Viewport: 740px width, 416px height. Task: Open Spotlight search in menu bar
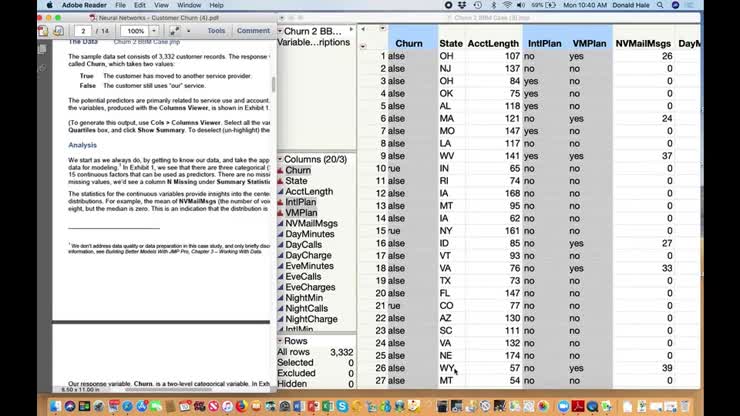pos(660,5)
